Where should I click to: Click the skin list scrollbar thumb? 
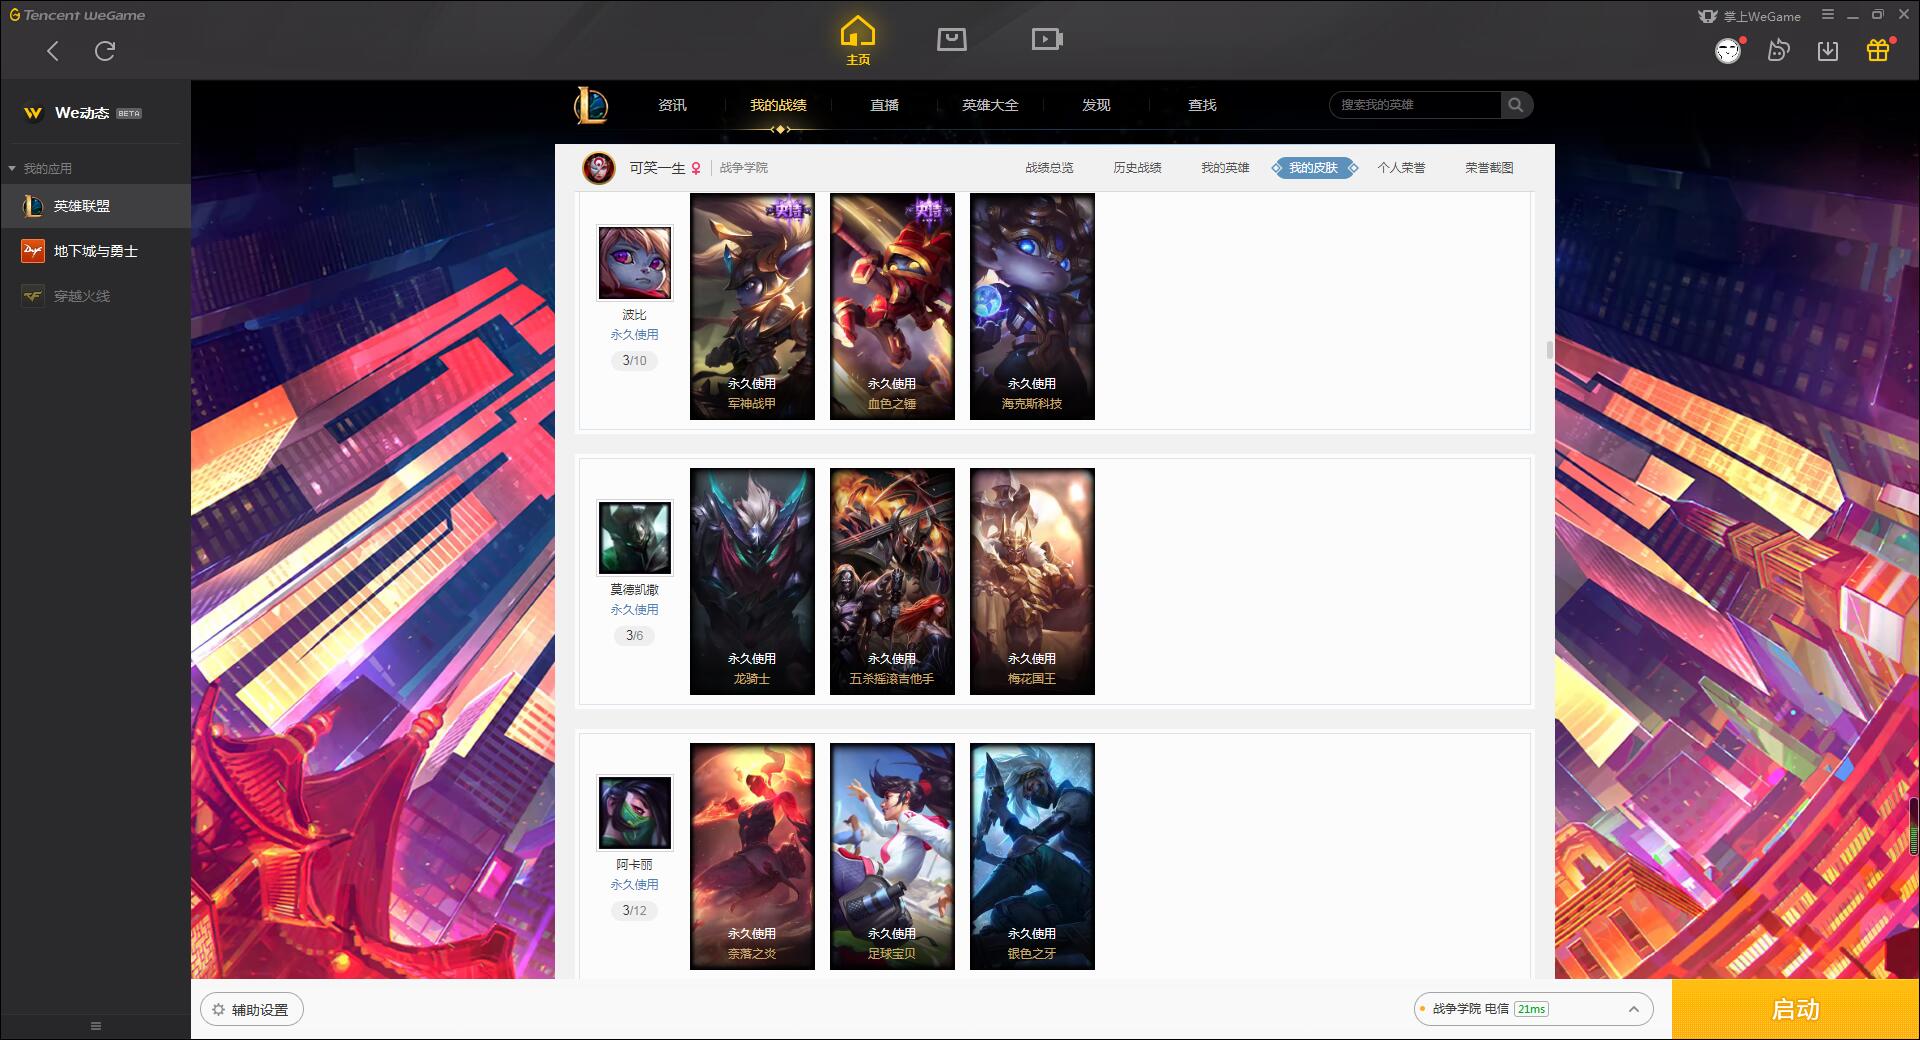(x=1550, y=349)
